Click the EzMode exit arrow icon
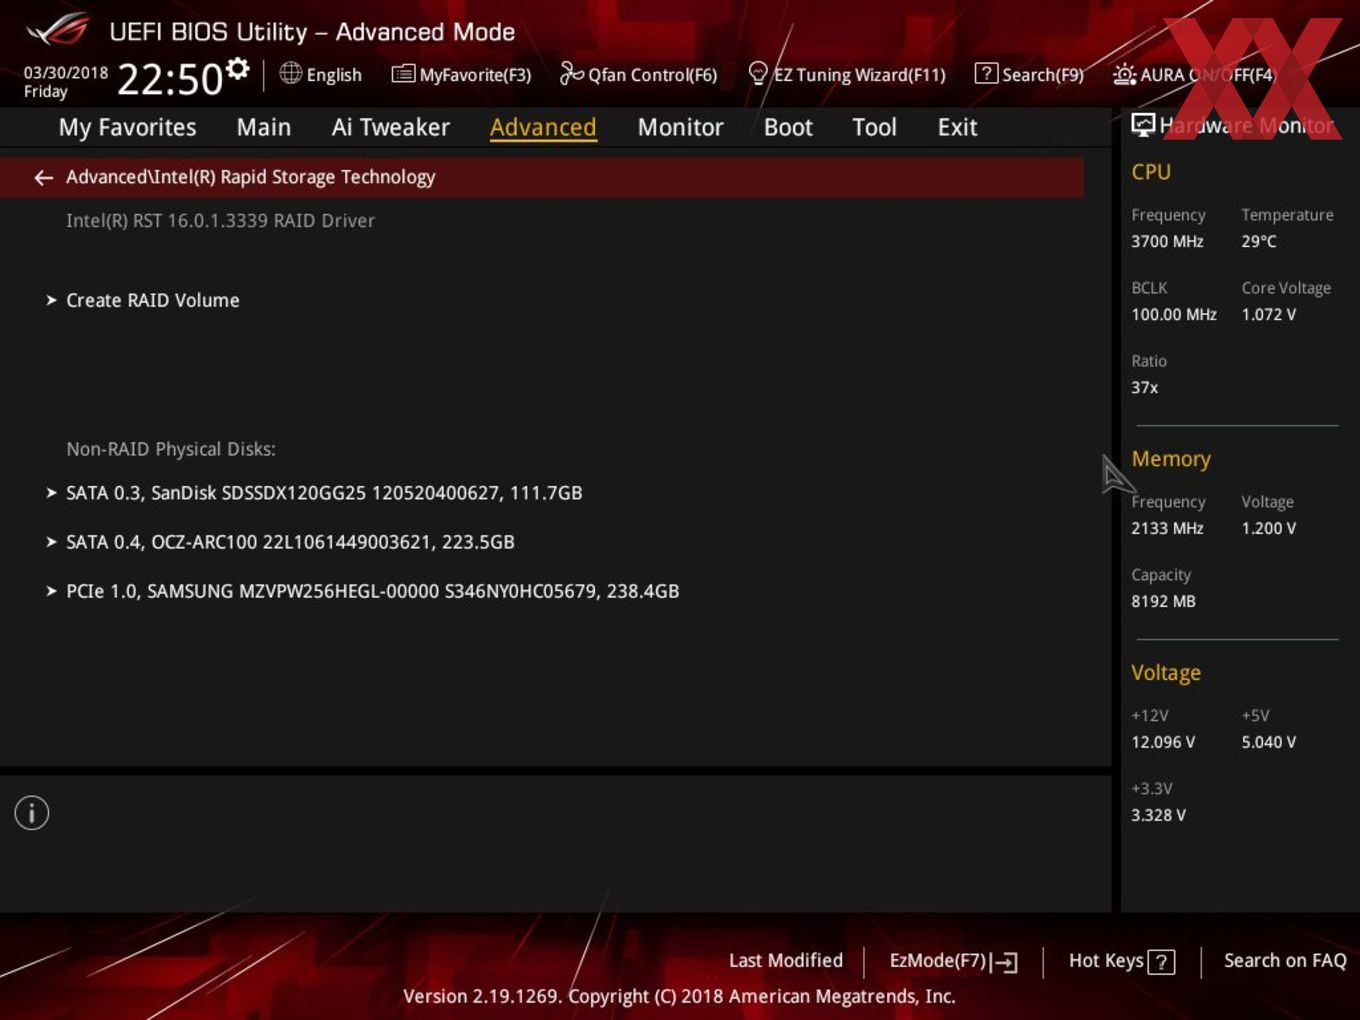The height and width of the screenshot is (1020, 1360). [1005, 962]
